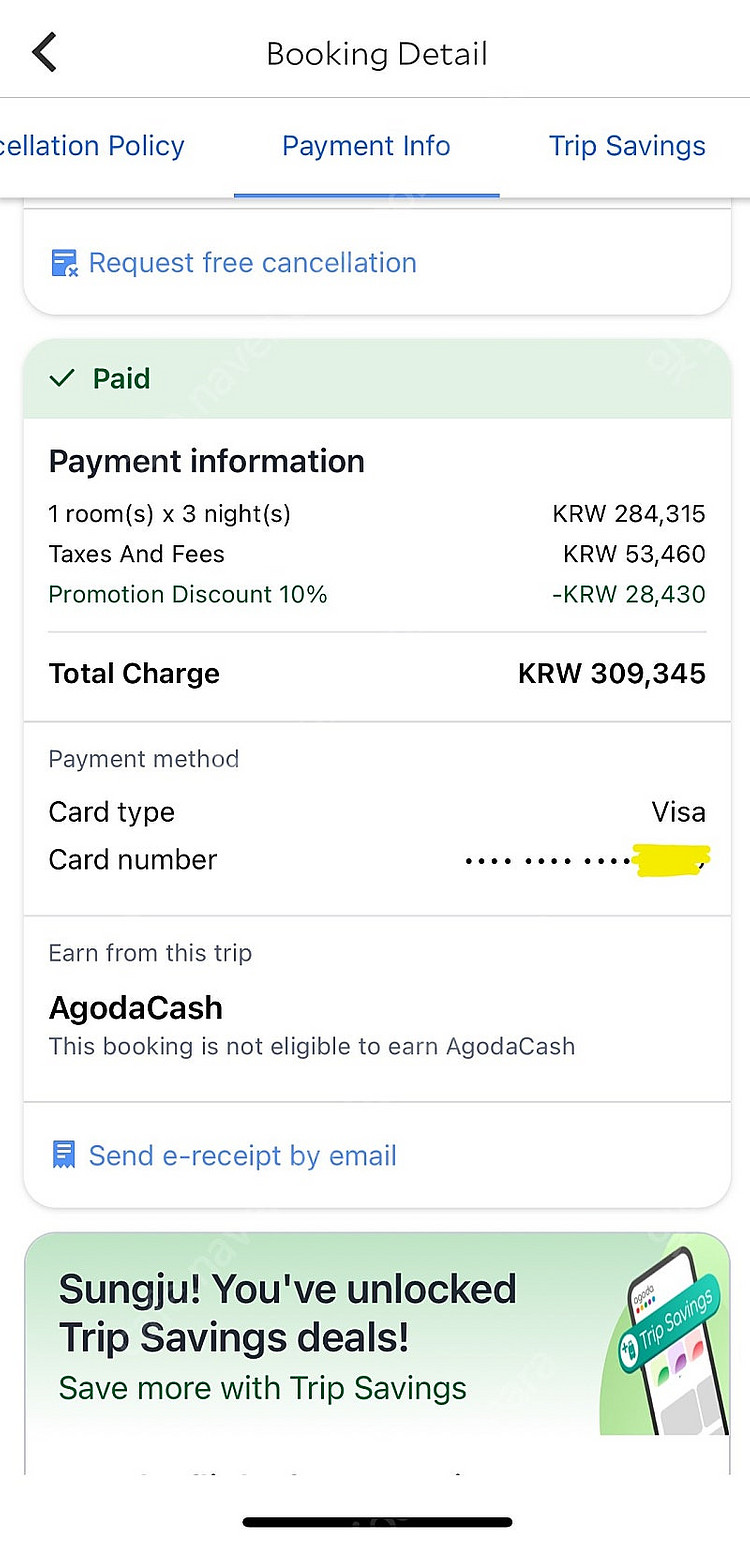
Task: Click the green Paid checkmark
Action: (62, 378)
